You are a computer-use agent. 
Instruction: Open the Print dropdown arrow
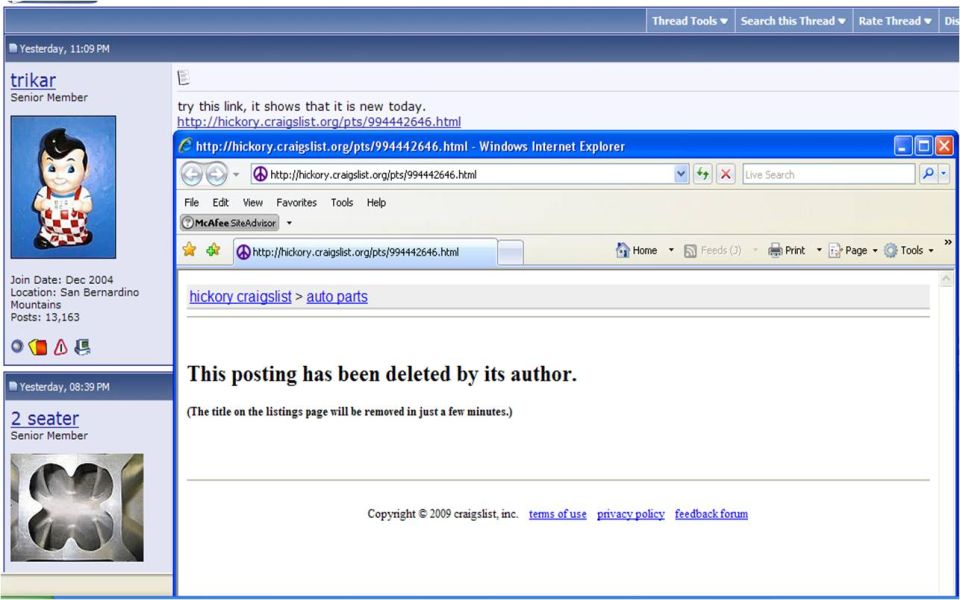click(x=819, y=250)
